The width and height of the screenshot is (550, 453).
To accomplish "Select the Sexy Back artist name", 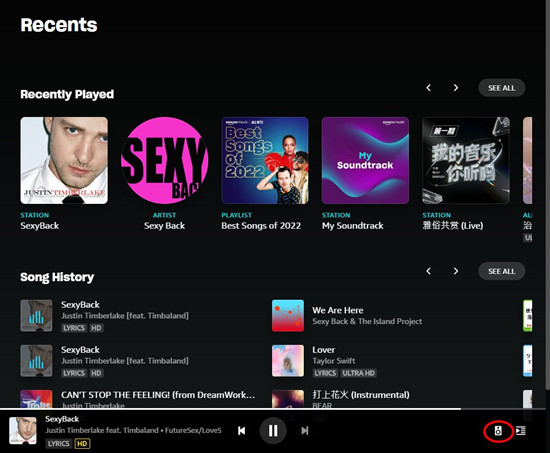I will point(165,226).
